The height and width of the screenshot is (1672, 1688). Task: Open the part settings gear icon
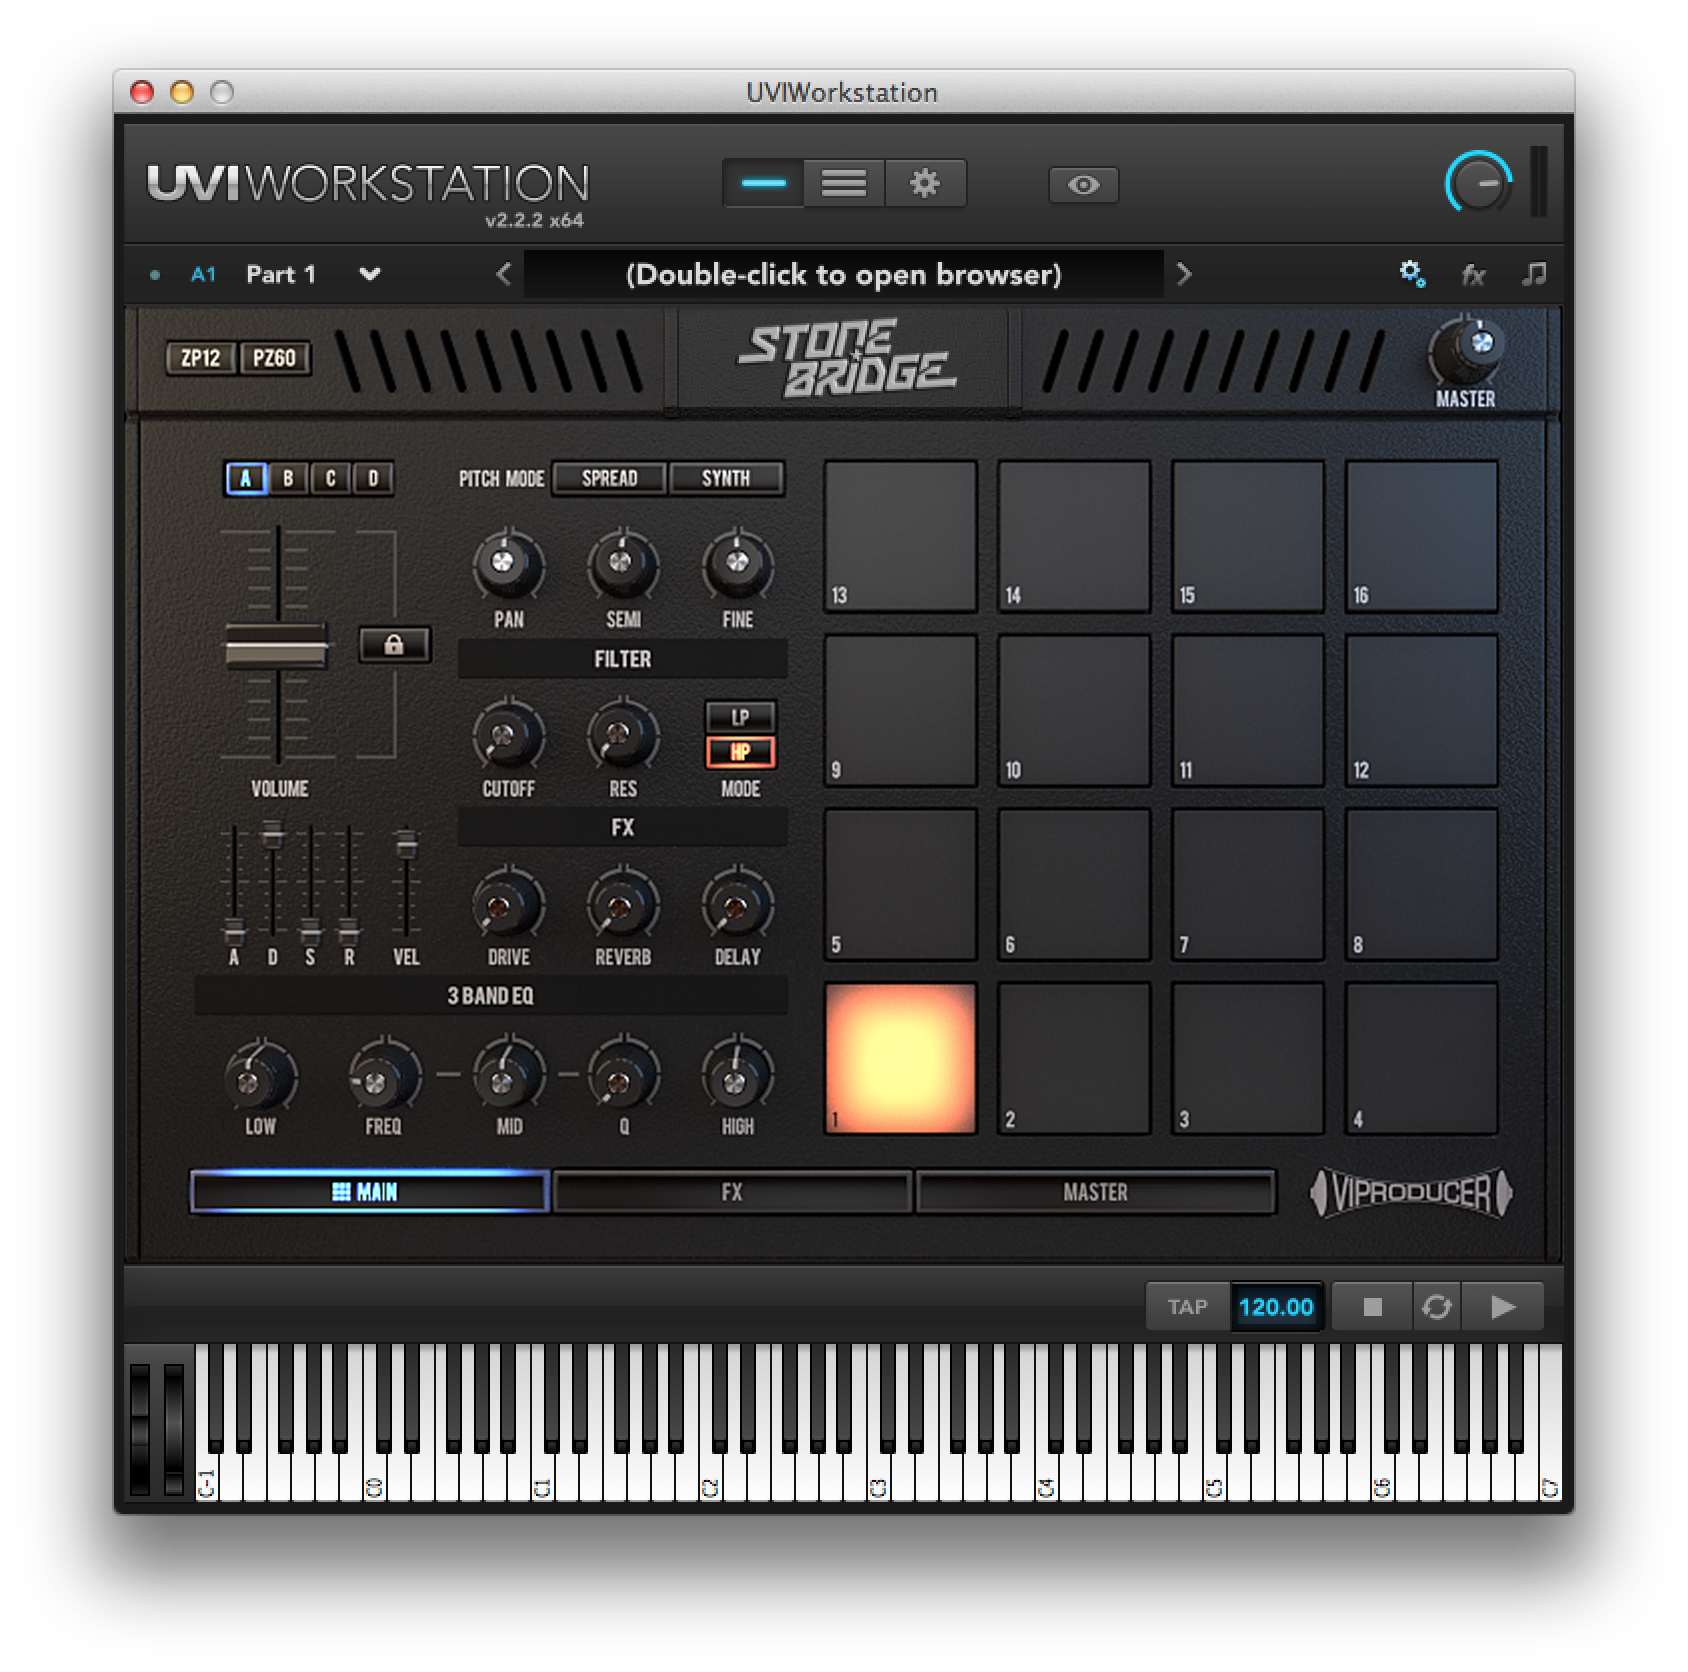coord(1412,274)
